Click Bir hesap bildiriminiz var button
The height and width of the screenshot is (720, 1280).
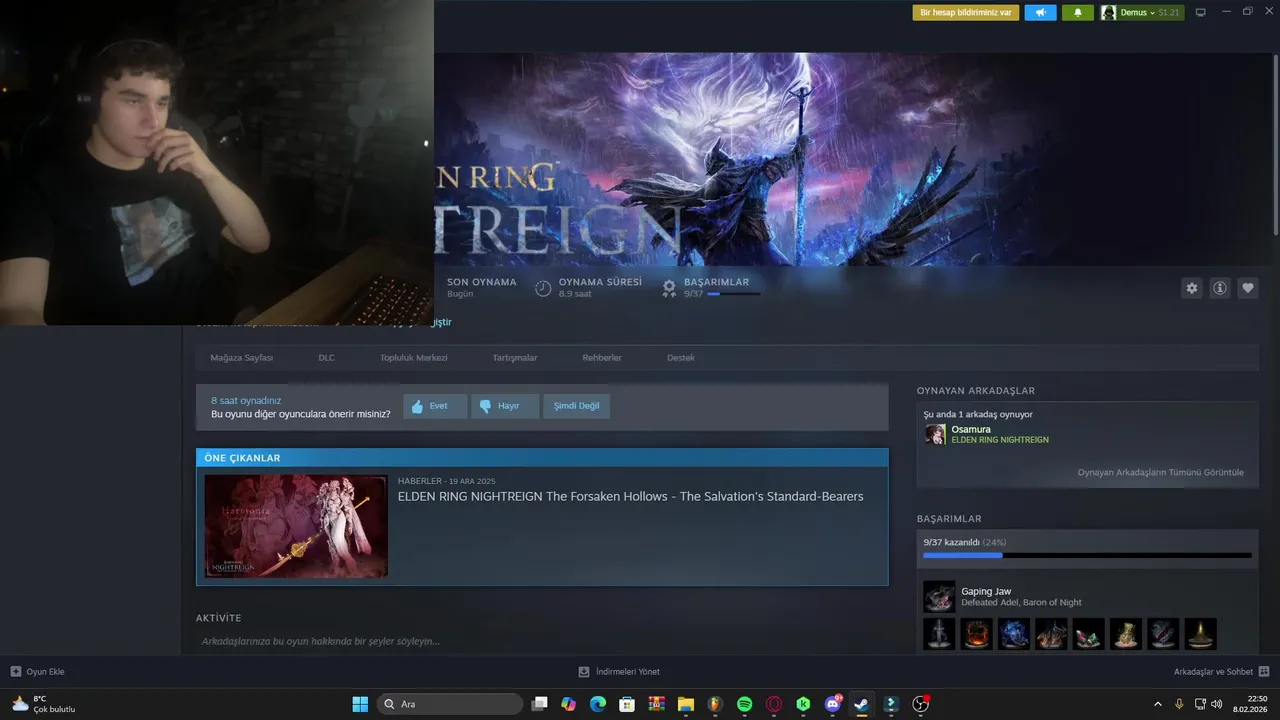click(966, 12)
